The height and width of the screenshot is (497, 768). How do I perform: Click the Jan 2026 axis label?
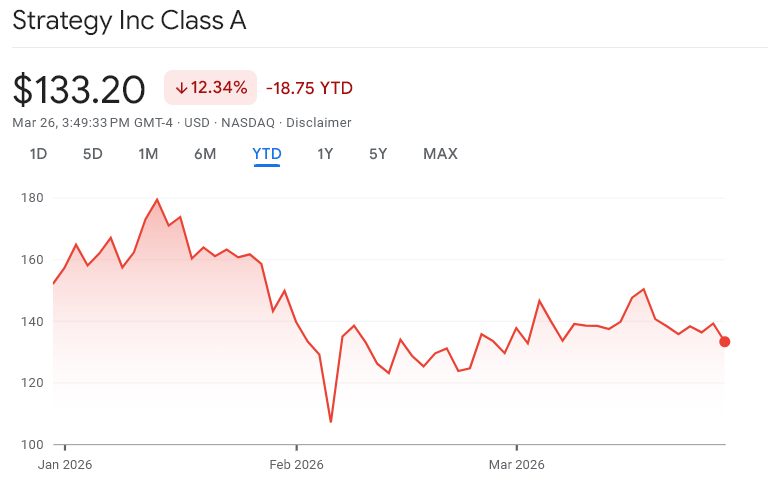[x=64, y=465]
